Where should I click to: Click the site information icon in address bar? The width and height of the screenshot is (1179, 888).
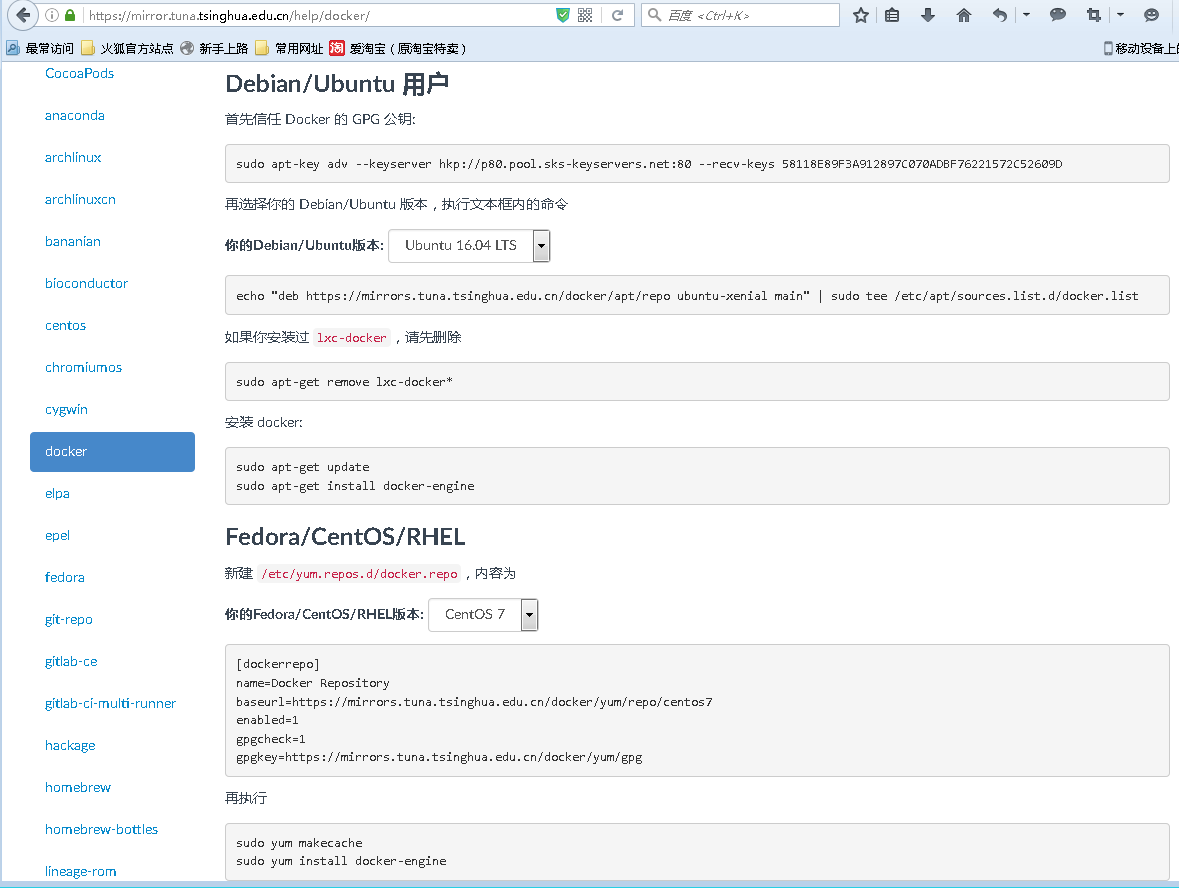(x=52, y=15)
